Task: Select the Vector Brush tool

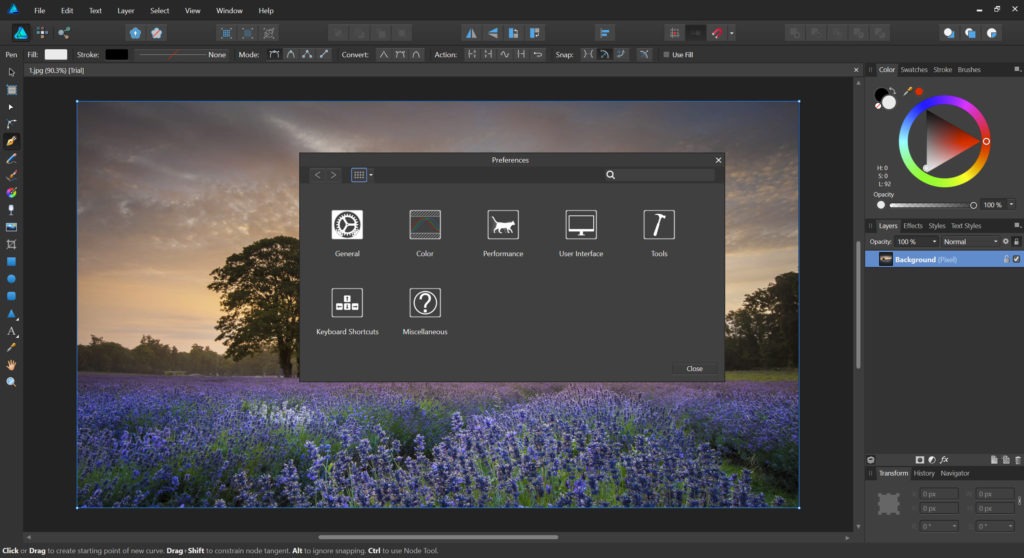Action: pos(11,176)
